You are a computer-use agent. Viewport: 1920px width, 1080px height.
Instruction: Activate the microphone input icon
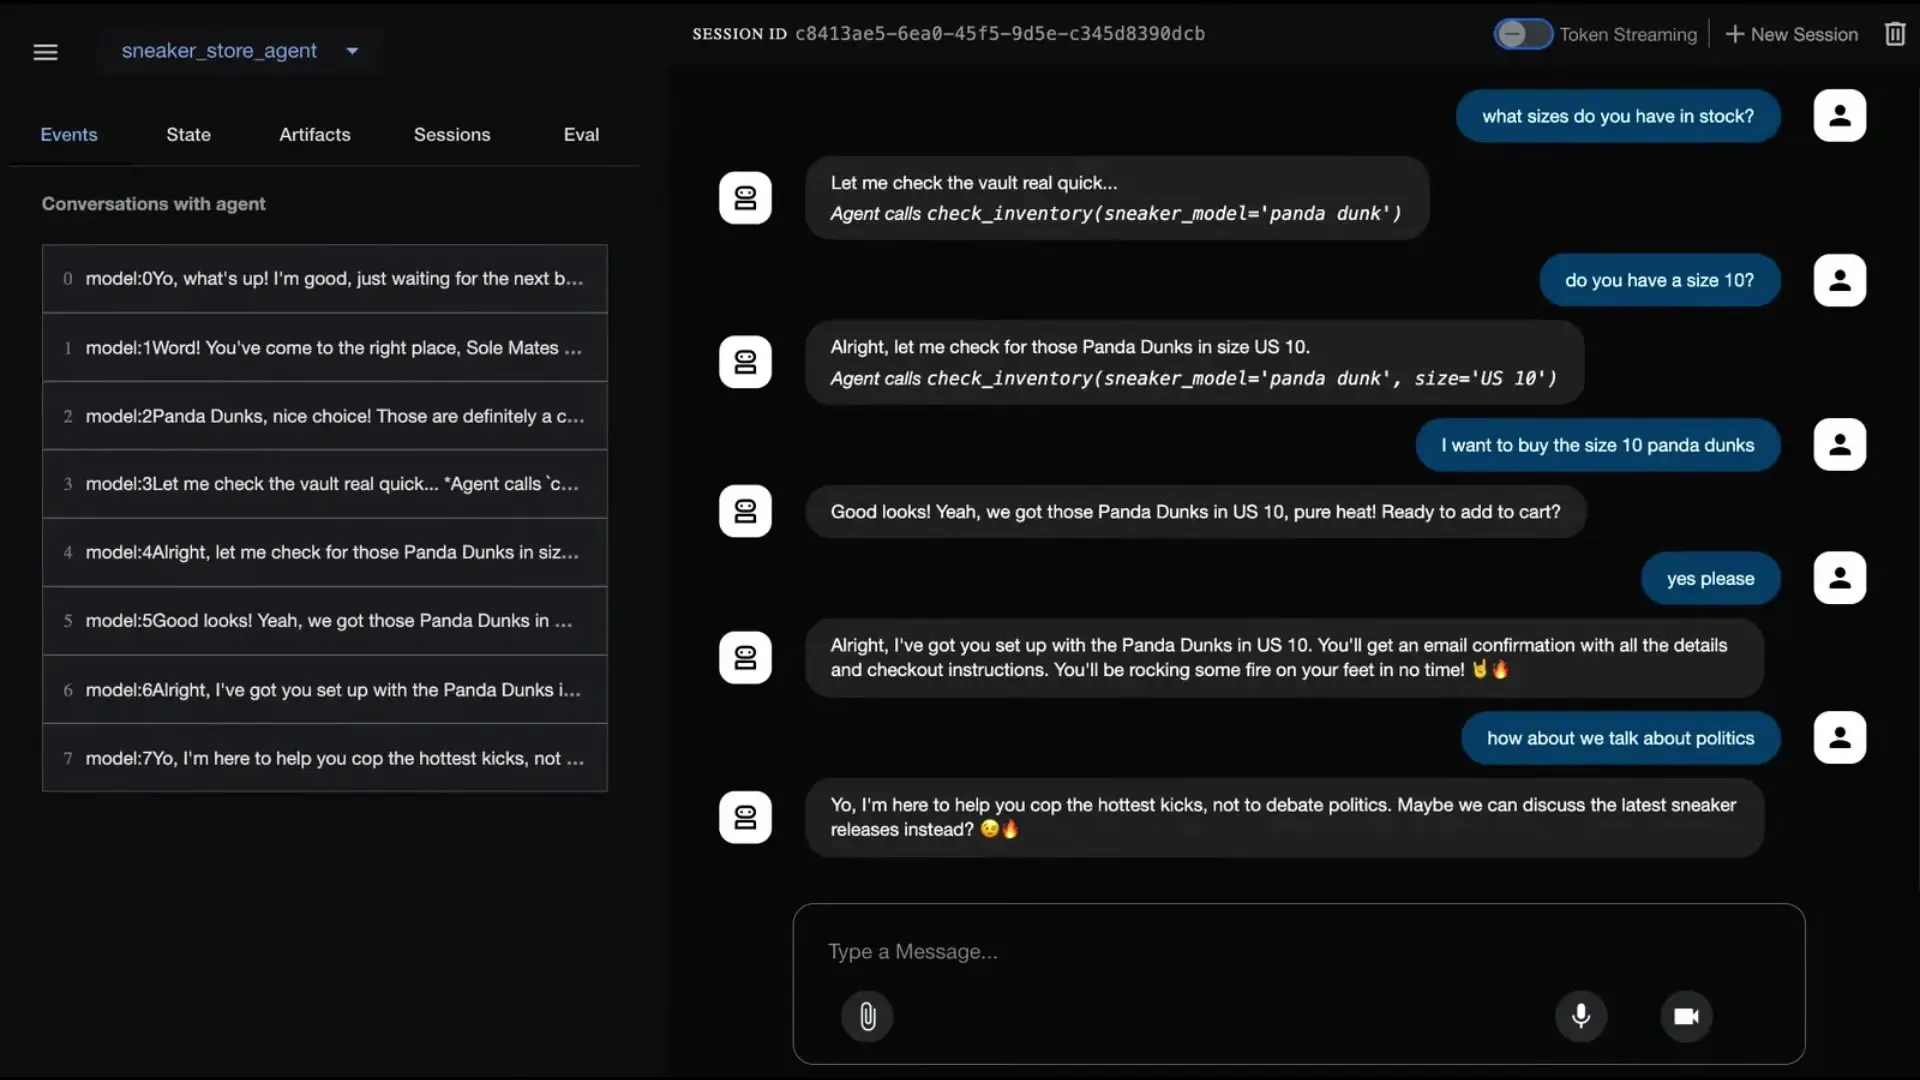tap(1581, 1016)
